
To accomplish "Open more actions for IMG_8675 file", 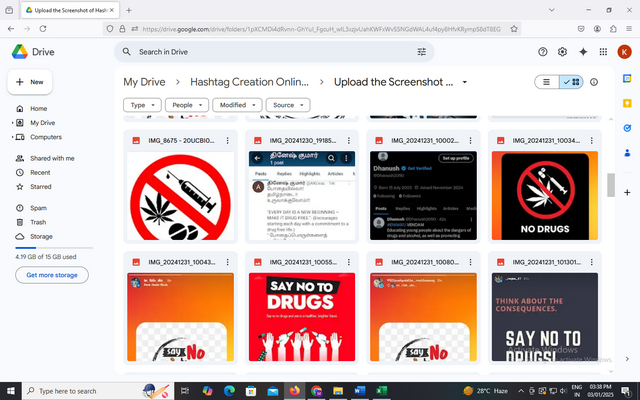I will (228, 141).
